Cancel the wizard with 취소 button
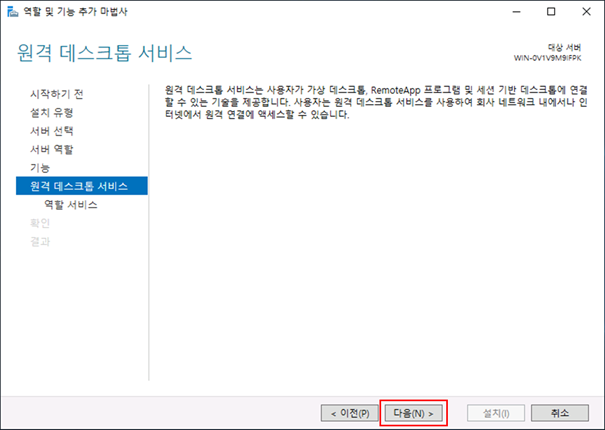This screenshot has height=430, width=605. [x=560, y=413]
